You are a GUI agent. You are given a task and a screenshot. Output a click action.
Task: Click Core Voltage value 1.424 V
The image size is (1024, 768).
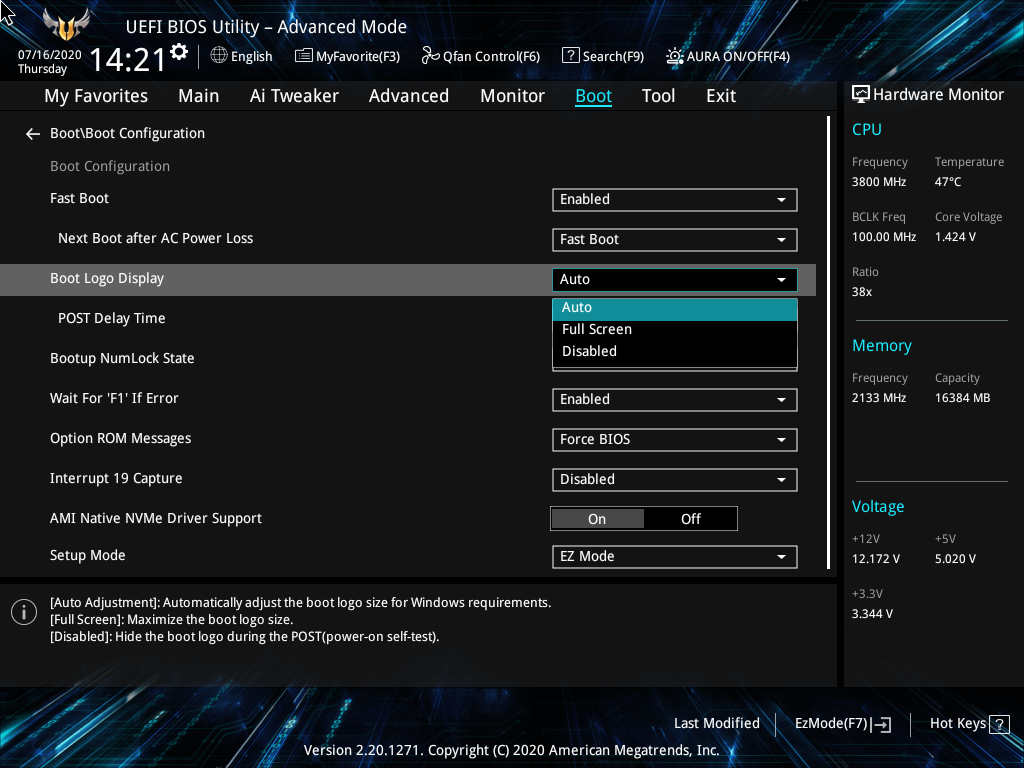click(955, 237)
